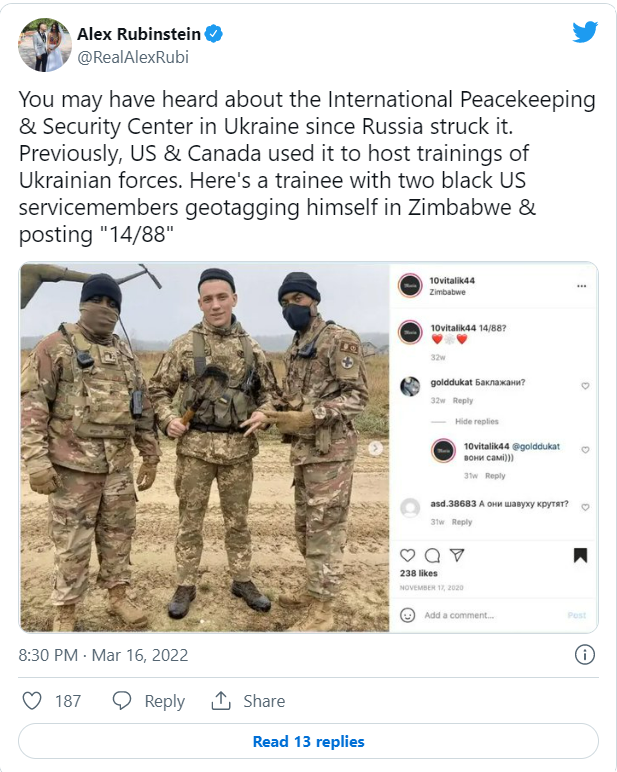Click the Instagram comment bubble icon
The height and width of the screenshot is (772, 617).
pyautogui.click(x=432, y=555)
